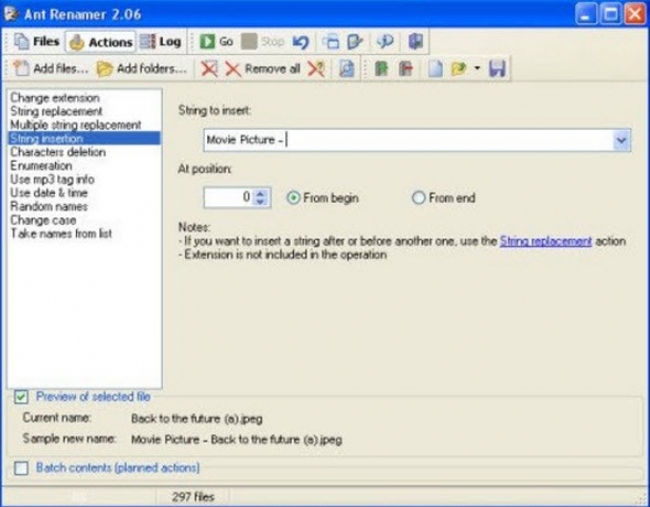This screenshot has width=650, height=507.
Task: Select the From end radio button
Action: click(419, 198)
